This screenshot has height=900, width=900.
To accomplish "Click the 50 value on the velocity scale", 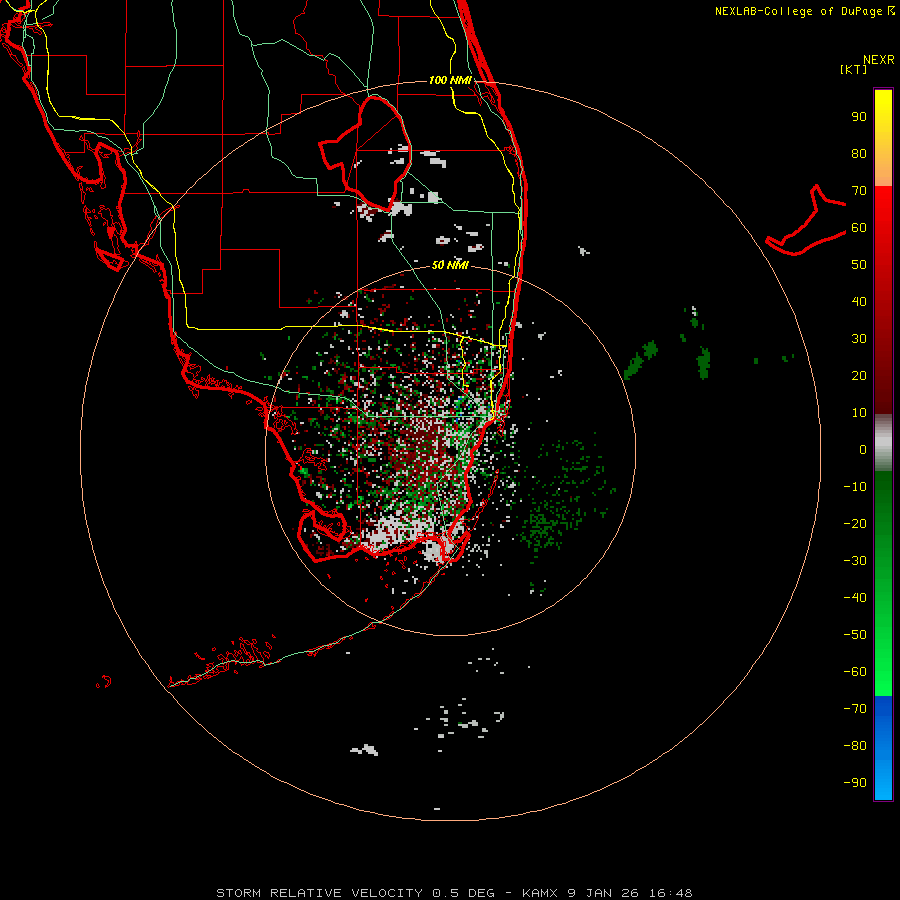I will click(x=859, y=265).
